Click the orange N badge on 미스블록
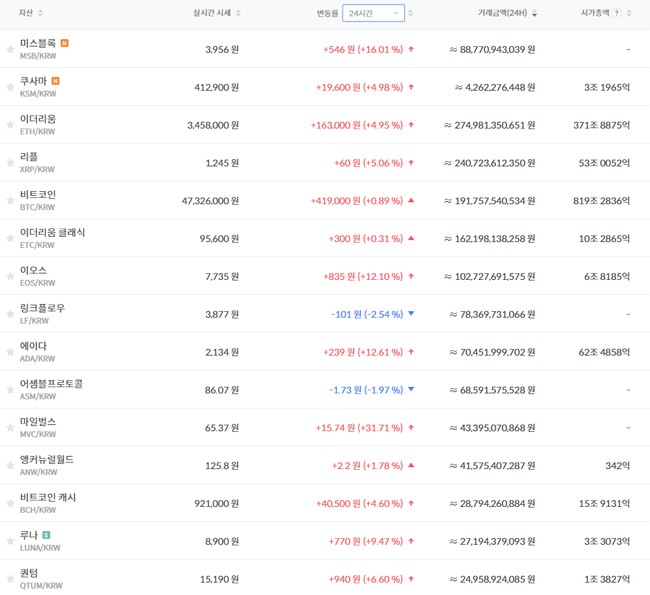 click(x=64, y=43)
